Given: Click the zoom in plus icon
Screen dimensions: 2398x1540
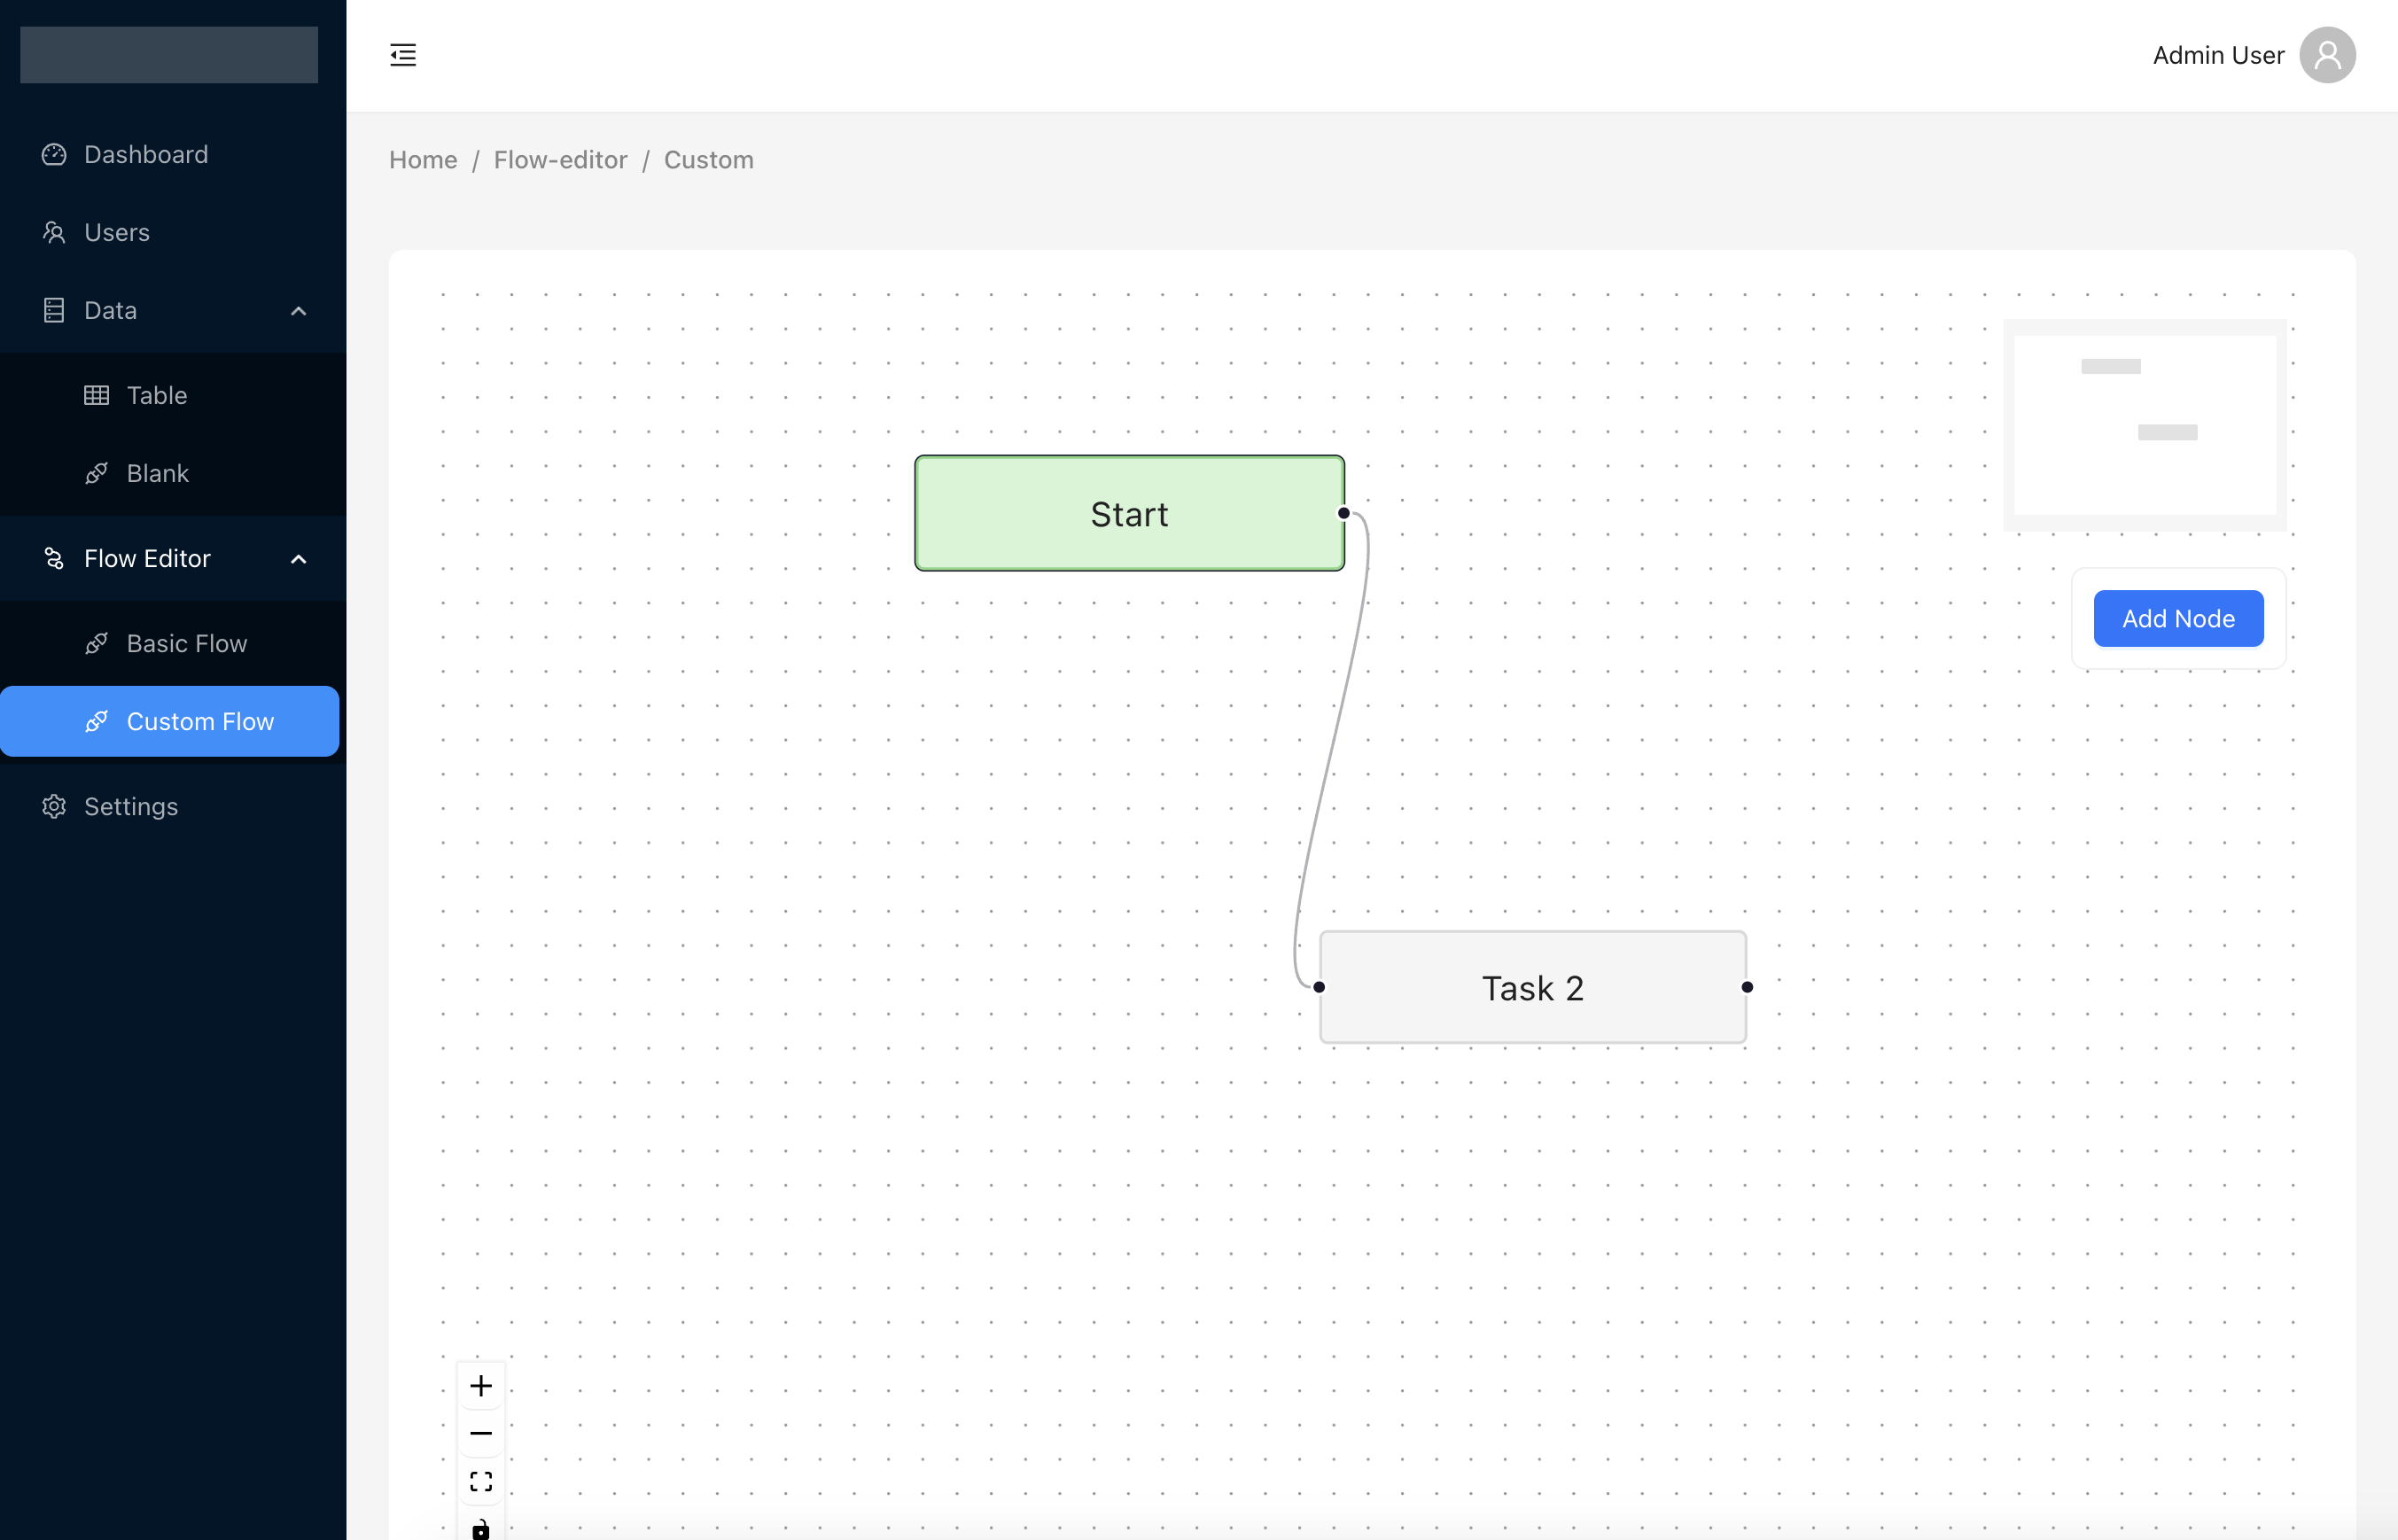Looking at the screenshot, I should [481, 1386].
